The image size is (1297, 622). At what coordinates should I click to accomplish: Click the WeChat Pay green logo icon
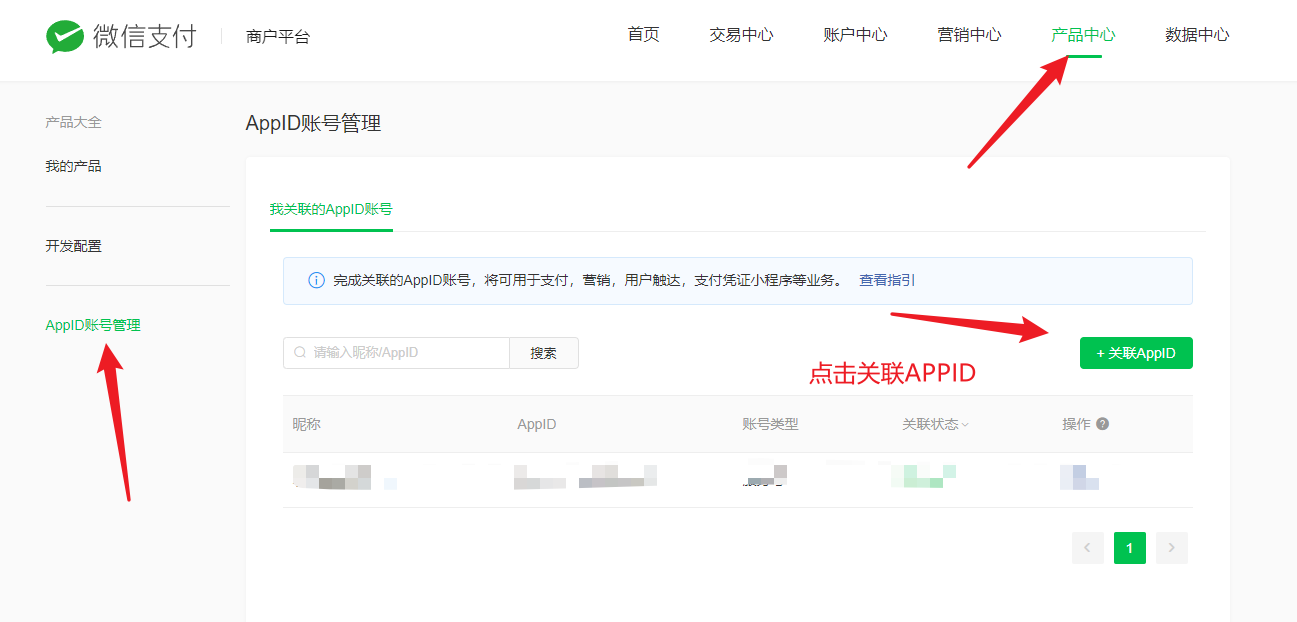pyautogui.click(x=65, y=37)
